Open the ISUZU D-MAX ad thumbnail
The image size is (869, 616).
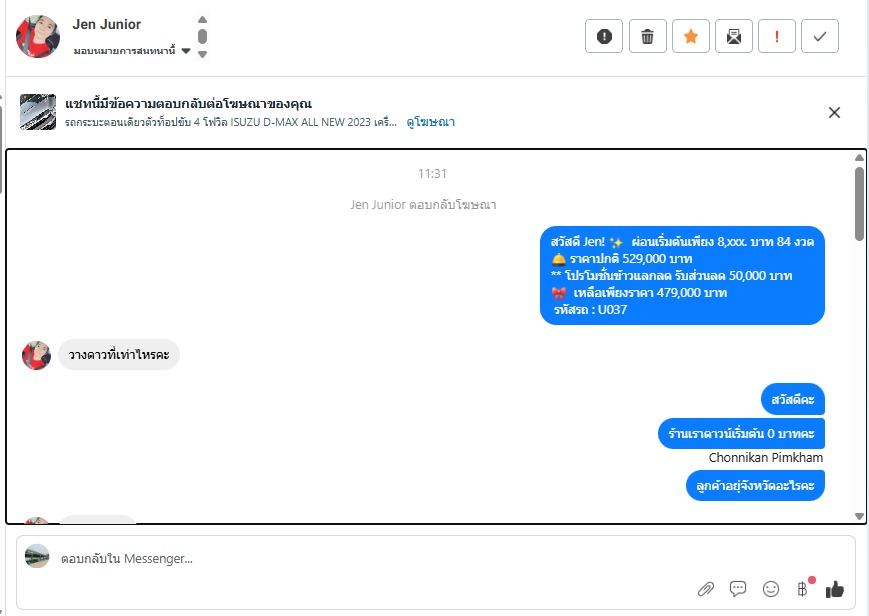click(x=38, y=112)
